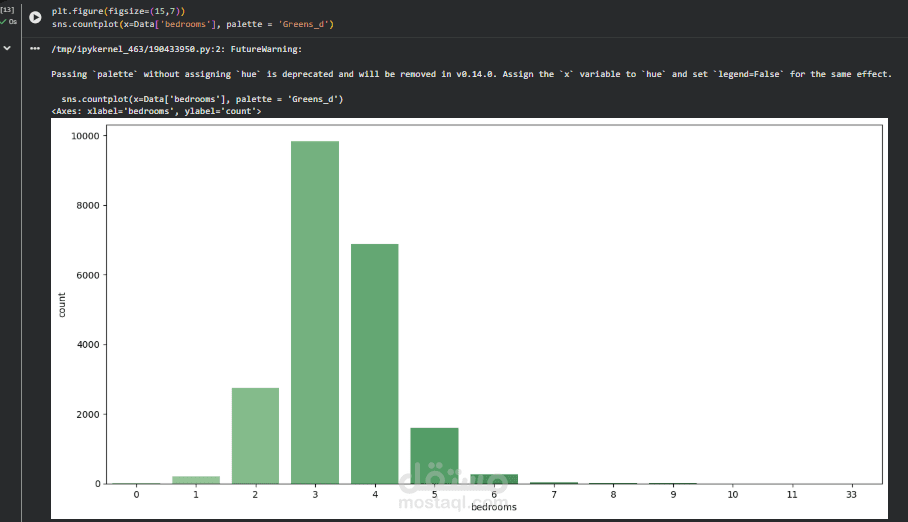Place cursor in the sns.countplot code line
This screenshot has width=908, height=522.
[x=192, y=23]
